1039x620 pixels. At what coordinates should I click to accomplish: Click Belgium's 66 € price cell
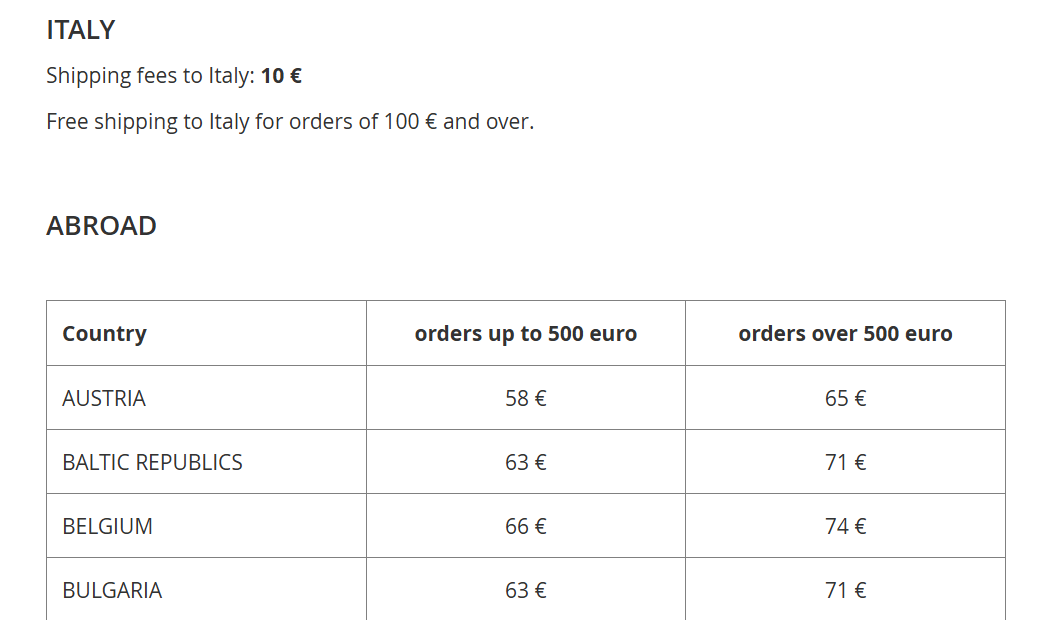click(x=526, y=526)
